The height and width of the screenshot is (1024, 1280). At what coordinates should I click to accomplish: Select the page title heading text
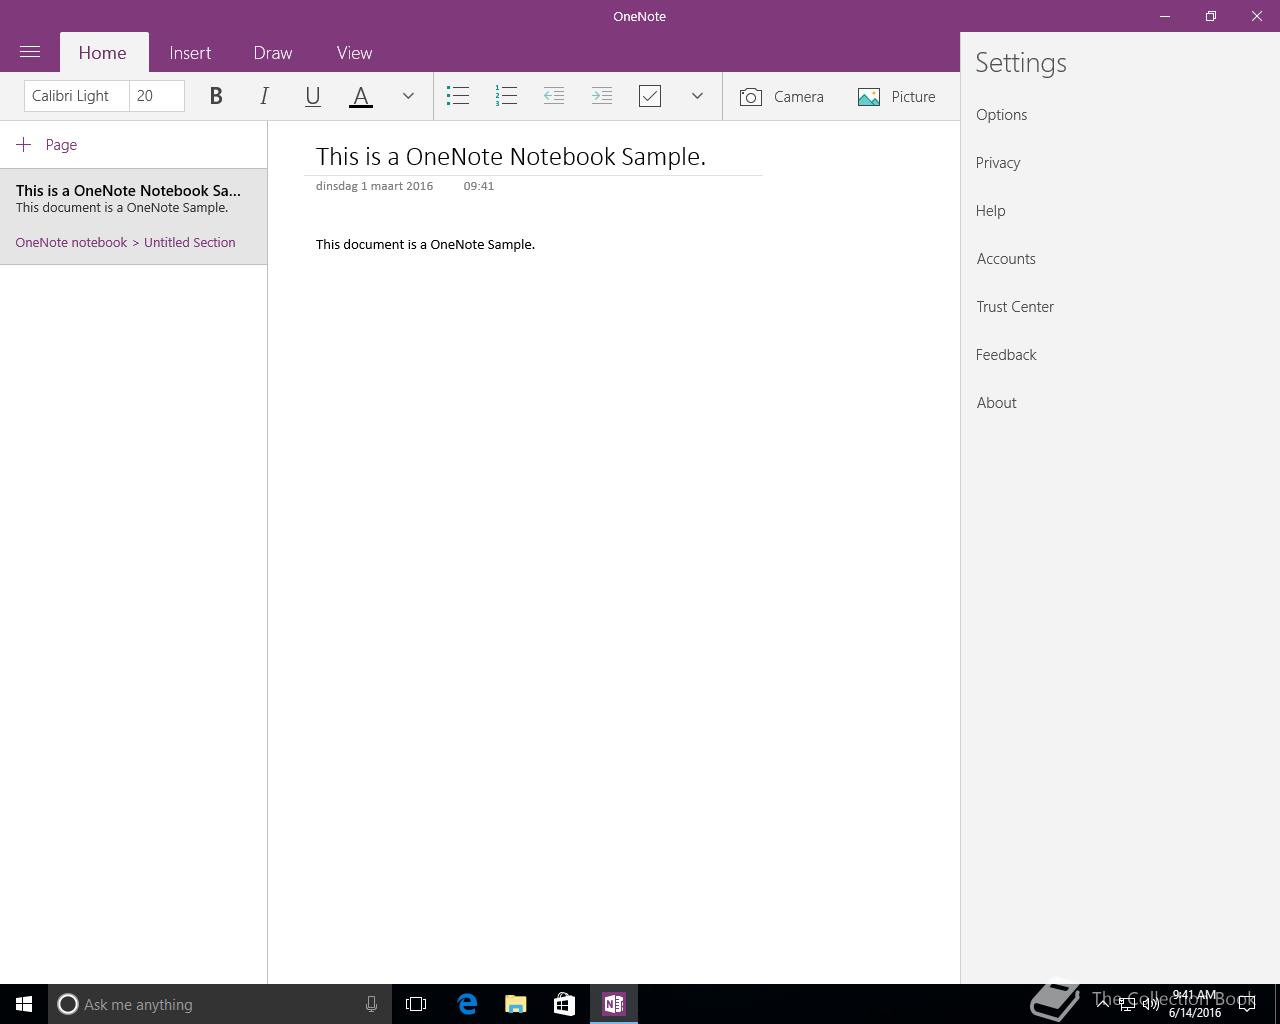click(511, 157)
